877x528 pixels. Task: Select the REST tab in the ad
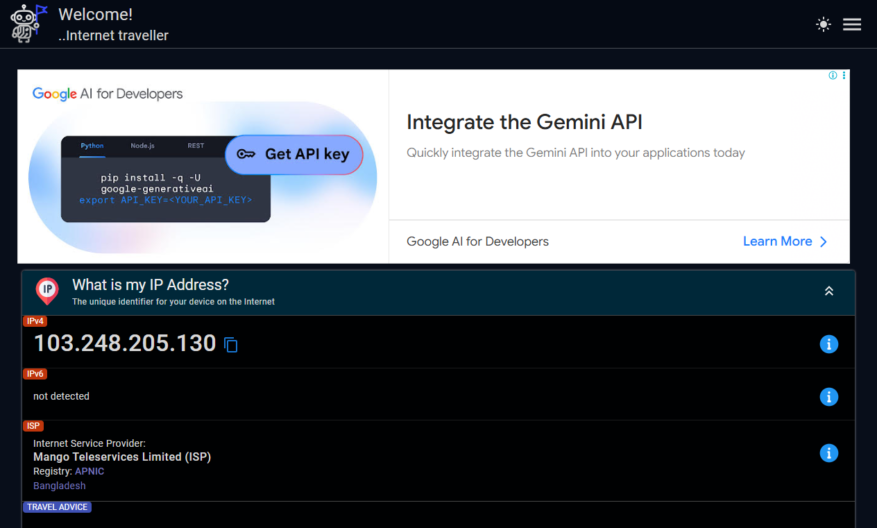pyautogui.click(x=196, y=145)
